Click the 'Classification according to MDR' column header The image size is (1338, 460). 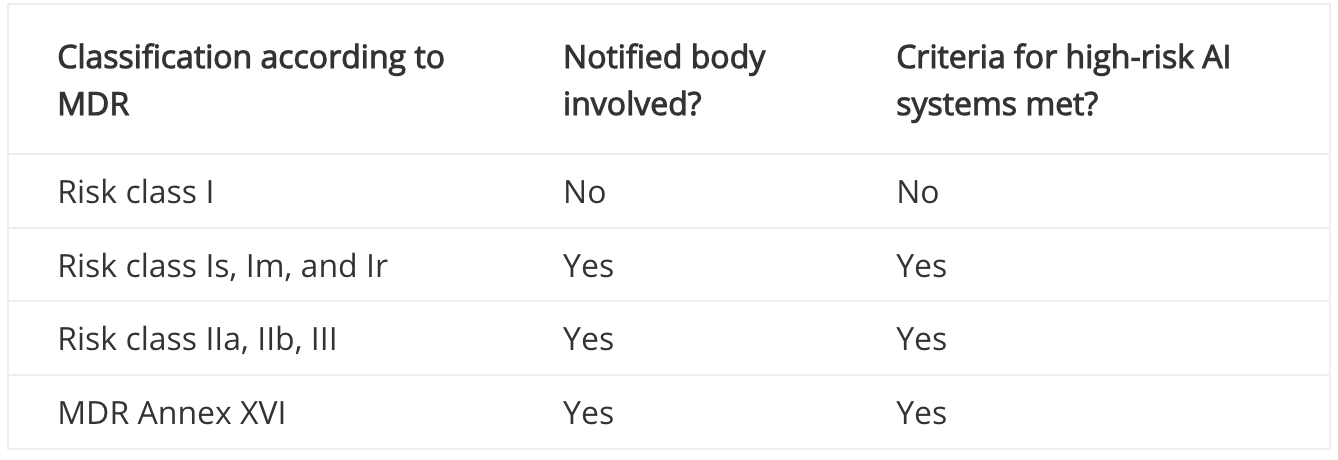(250, 80)
